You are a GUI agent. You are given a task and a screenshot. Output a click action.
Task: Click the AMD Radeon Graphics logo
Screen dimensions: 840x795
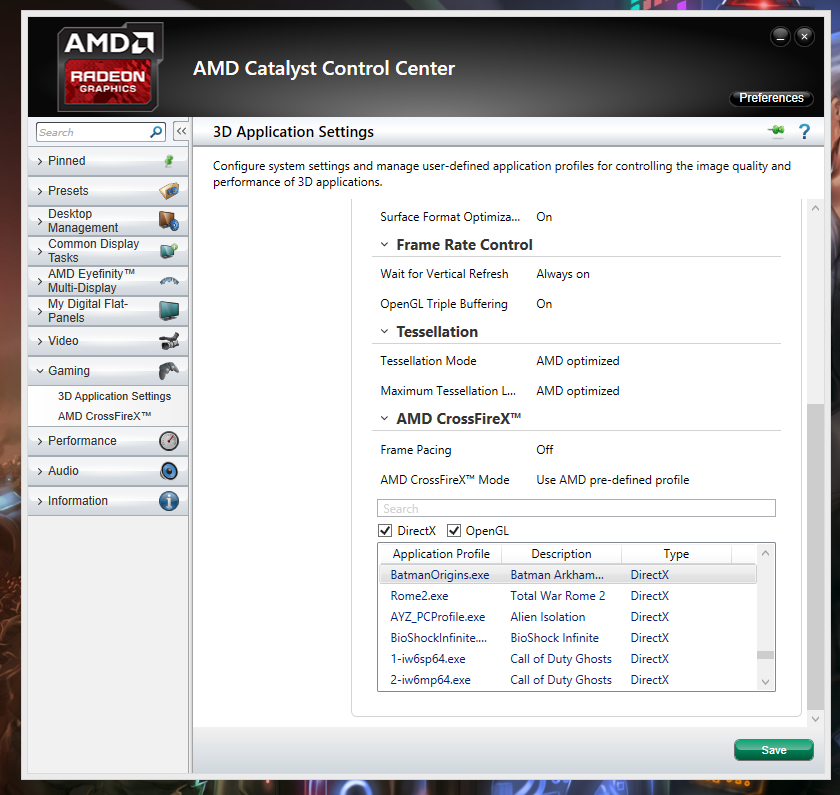tap(110, 67)
